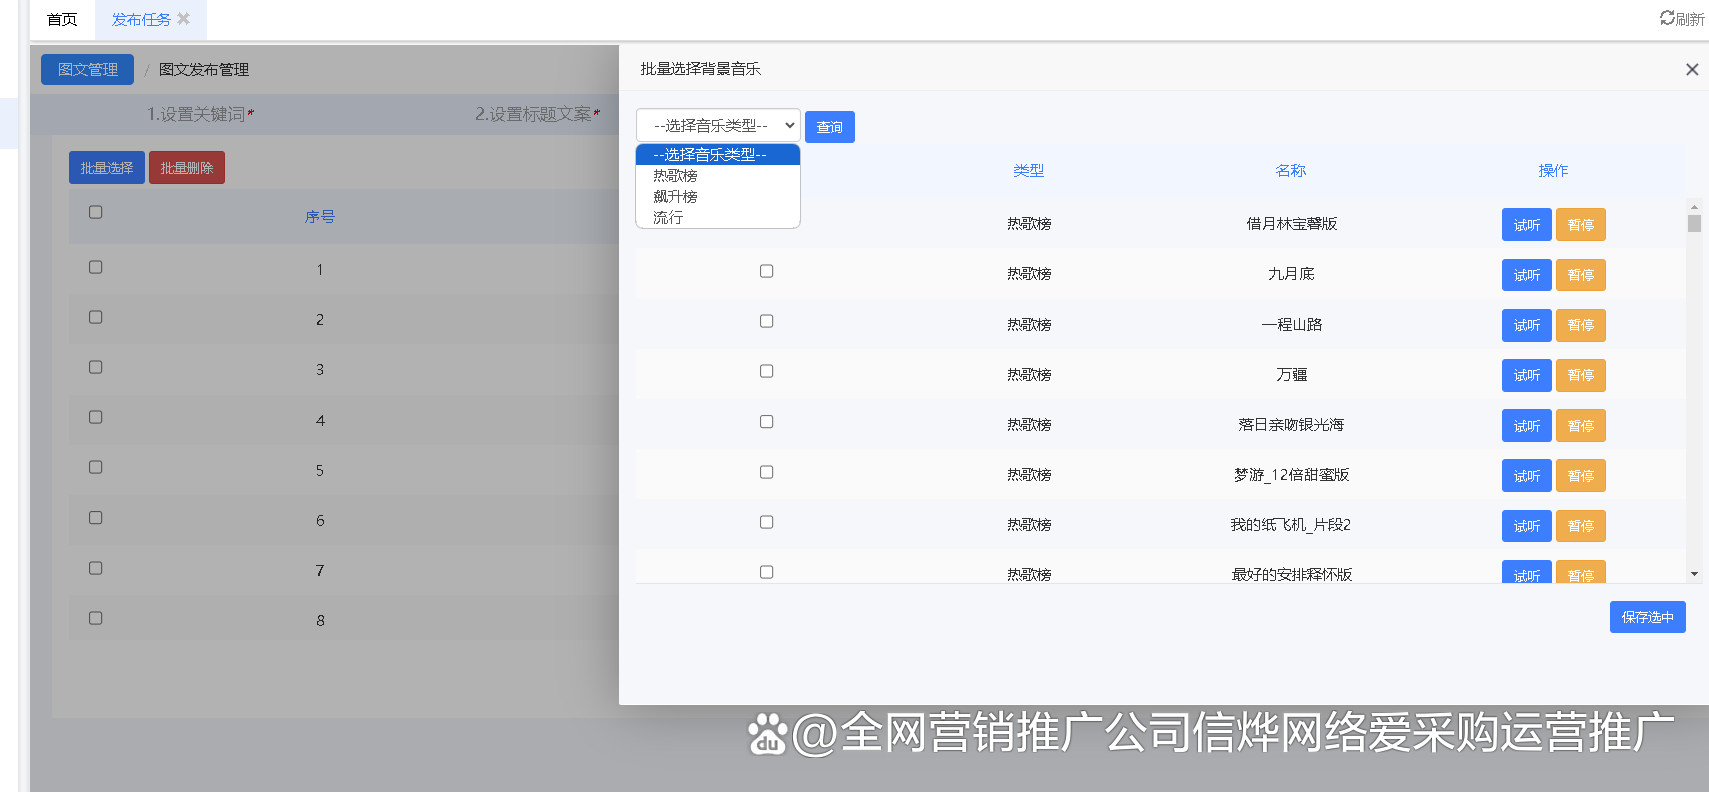Tick the checkbox for song 九月底
Image resolution: width=1709 pixels, height=792 pixels.
point(766,271)
